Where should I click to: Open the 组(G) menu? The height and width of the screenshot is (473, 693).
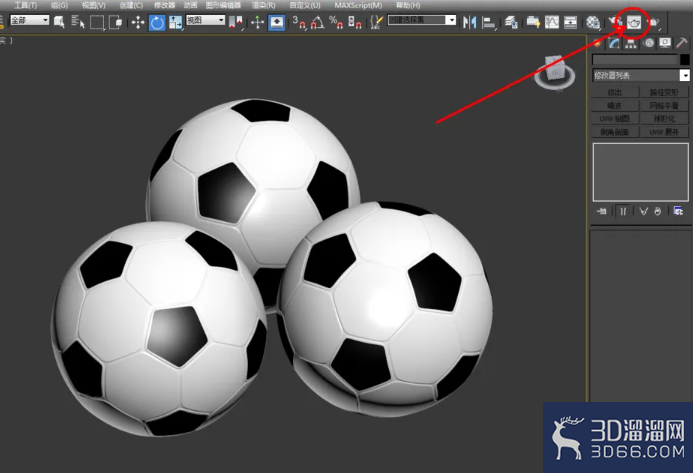[59, 5]
